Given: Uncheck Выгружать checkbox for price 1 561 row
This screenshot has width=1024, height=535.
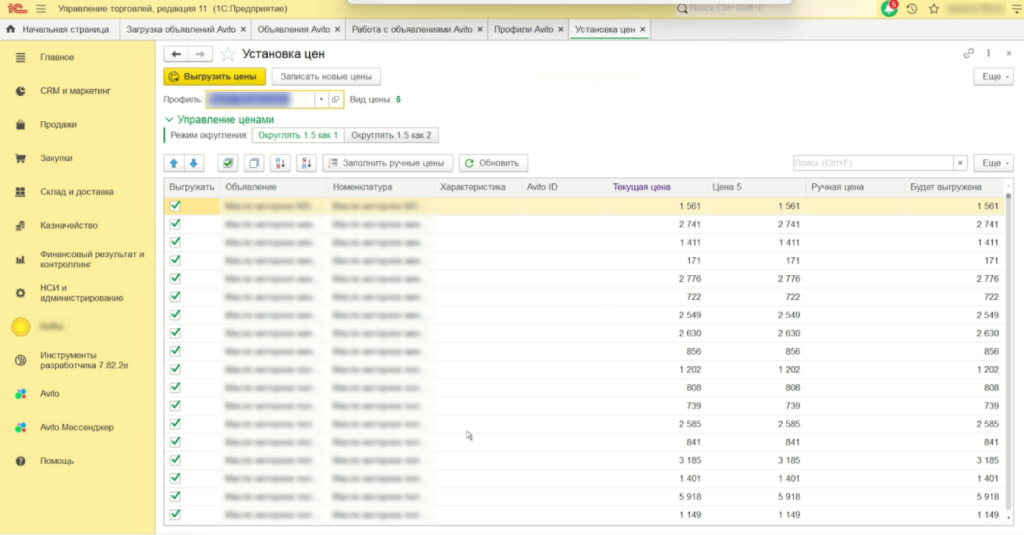Looking at the screenshot, I should (x=176, y=206).
